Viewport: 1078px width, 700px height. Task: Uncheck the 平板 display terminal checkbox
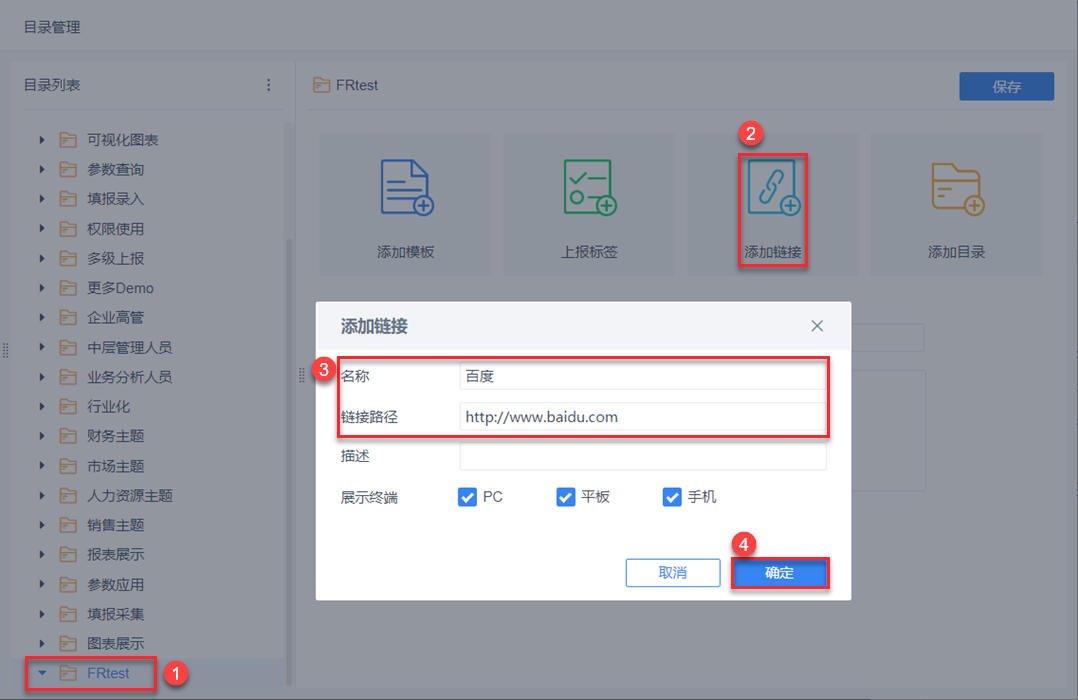tap(566, 497)
